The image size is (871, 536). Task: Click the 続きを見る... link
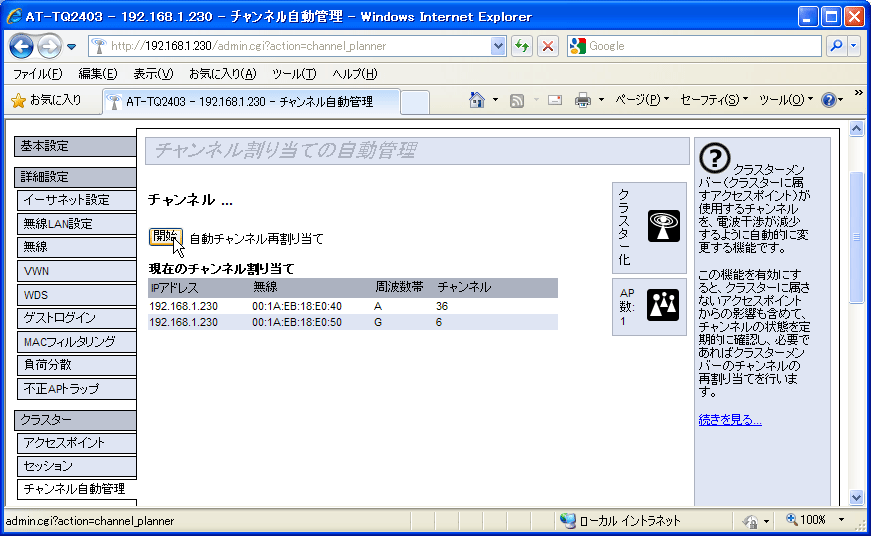(x=729, y=420)
